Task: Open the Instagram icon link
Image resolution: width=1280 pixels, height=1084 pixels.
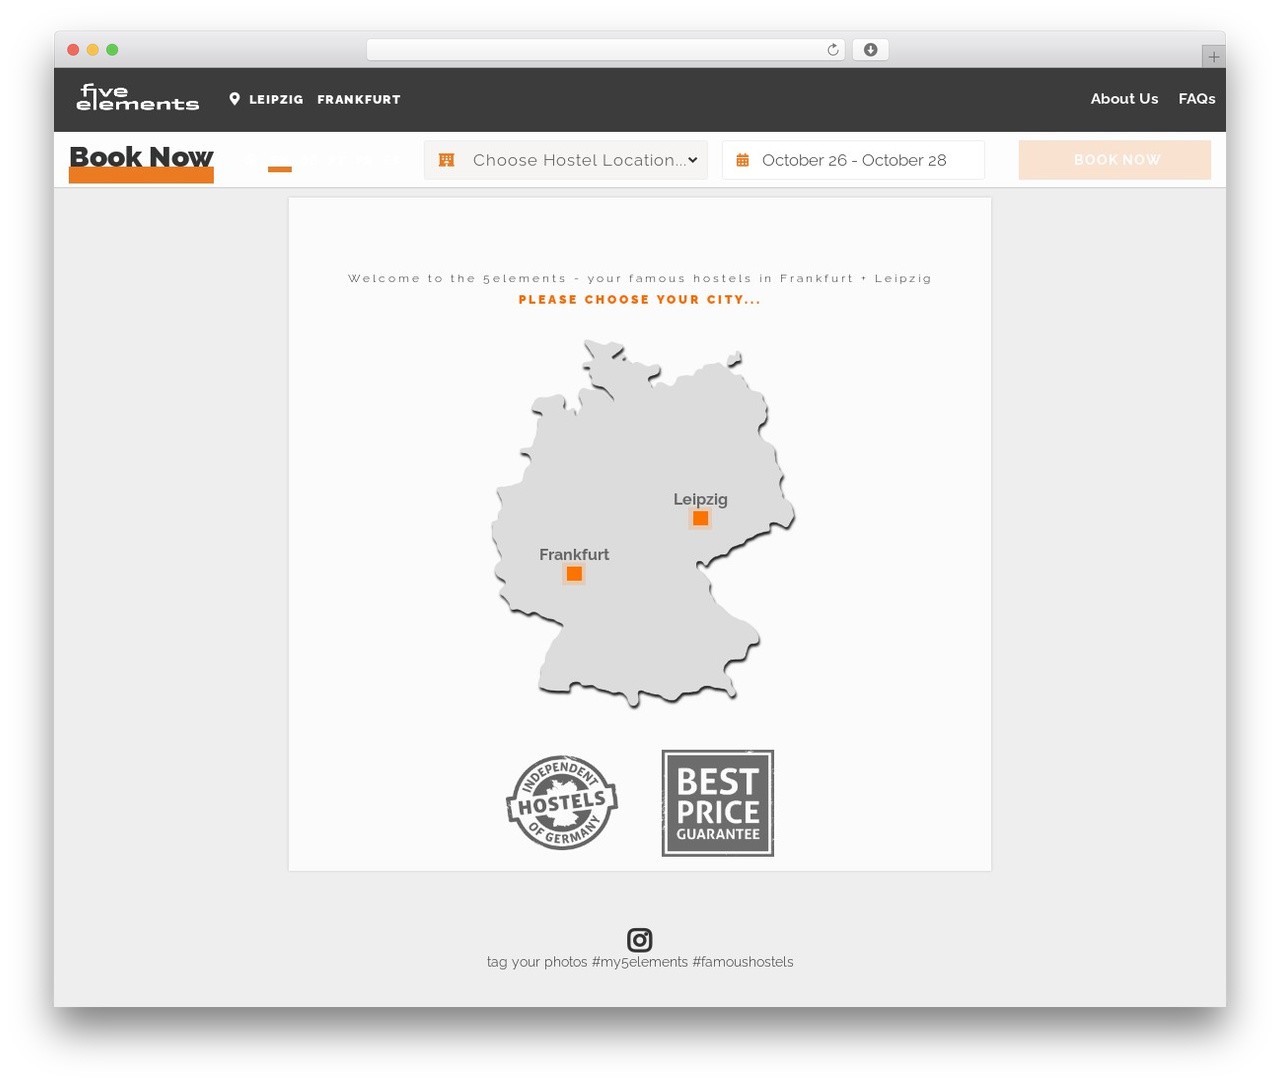Action: point(640,940)
